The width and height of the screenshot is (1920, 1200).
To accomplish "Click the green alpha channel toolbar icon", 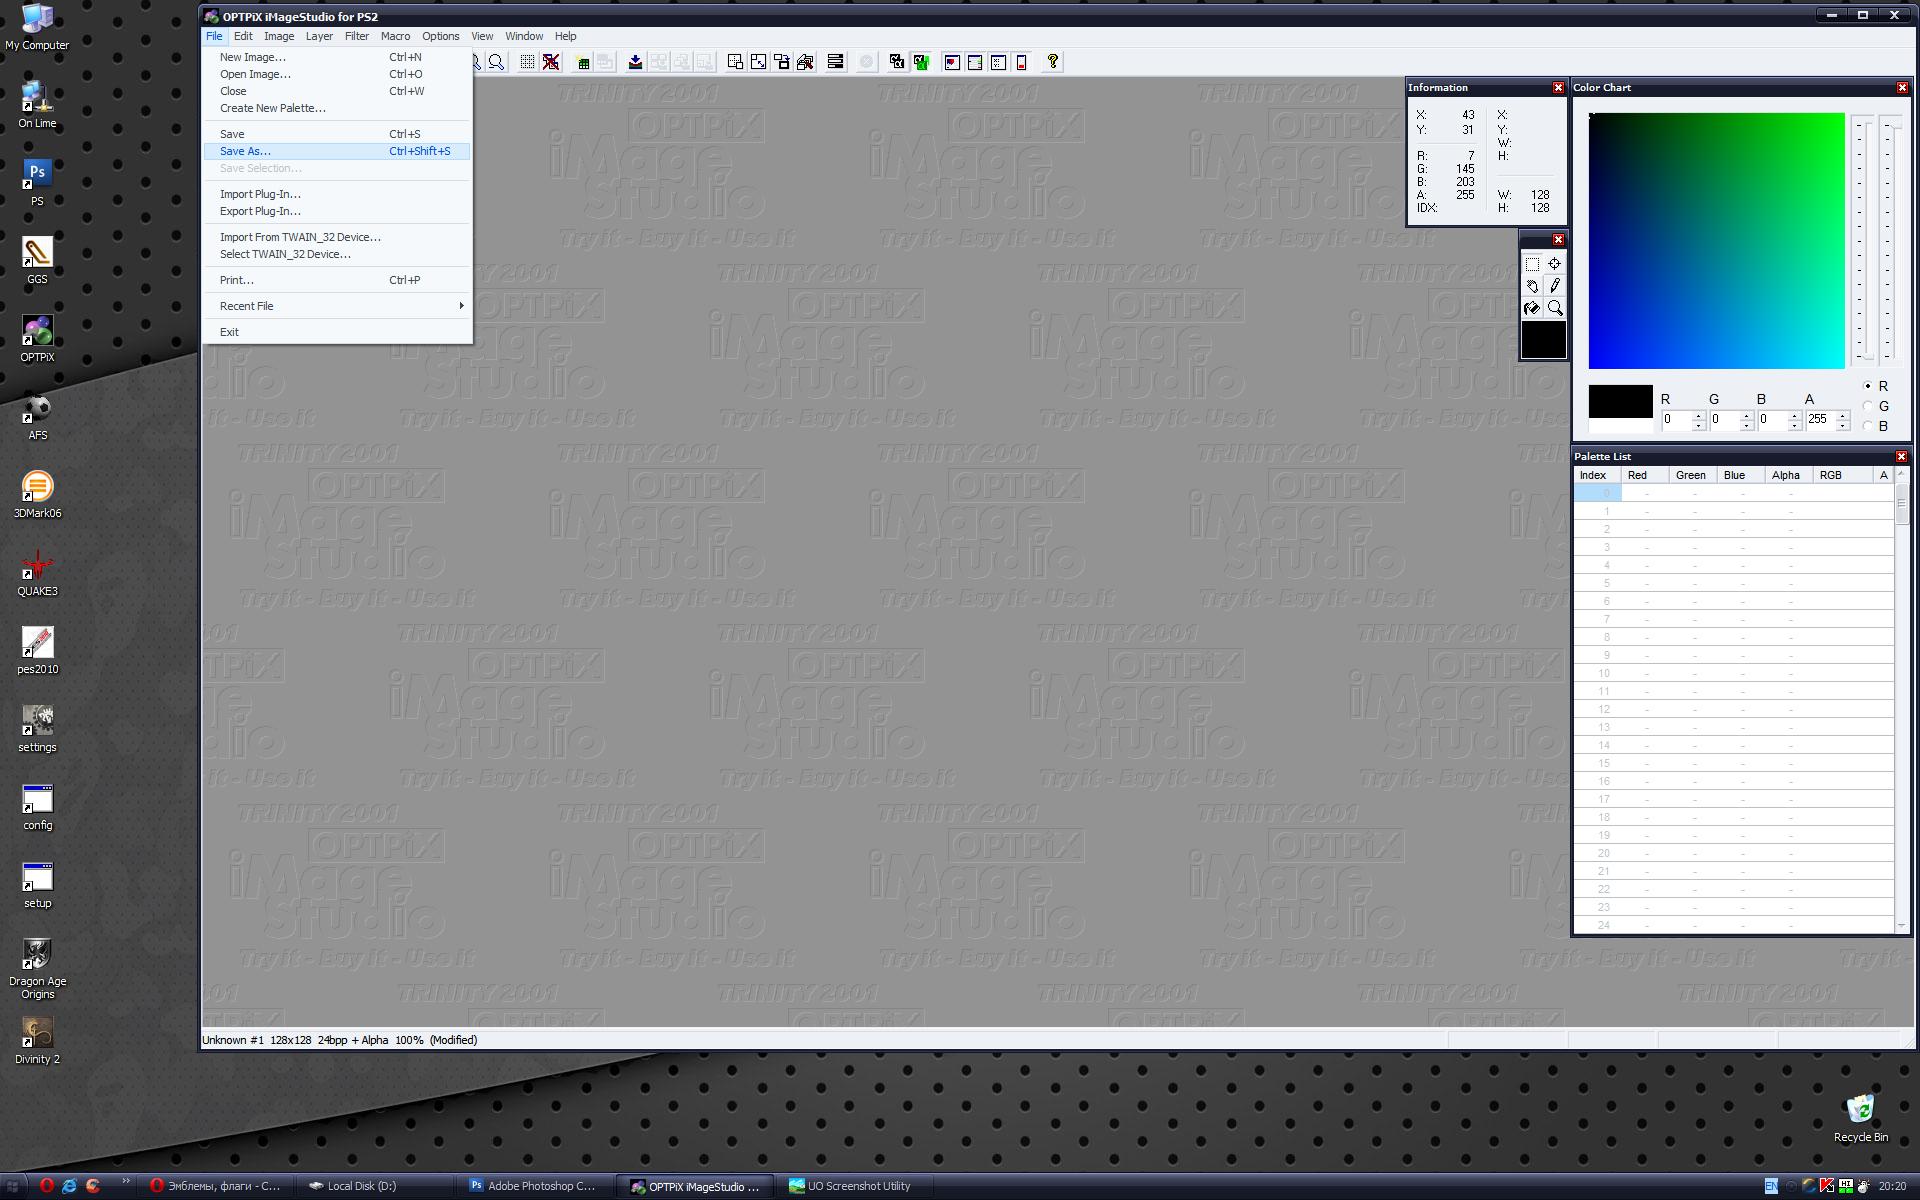I will pos(920,62).
